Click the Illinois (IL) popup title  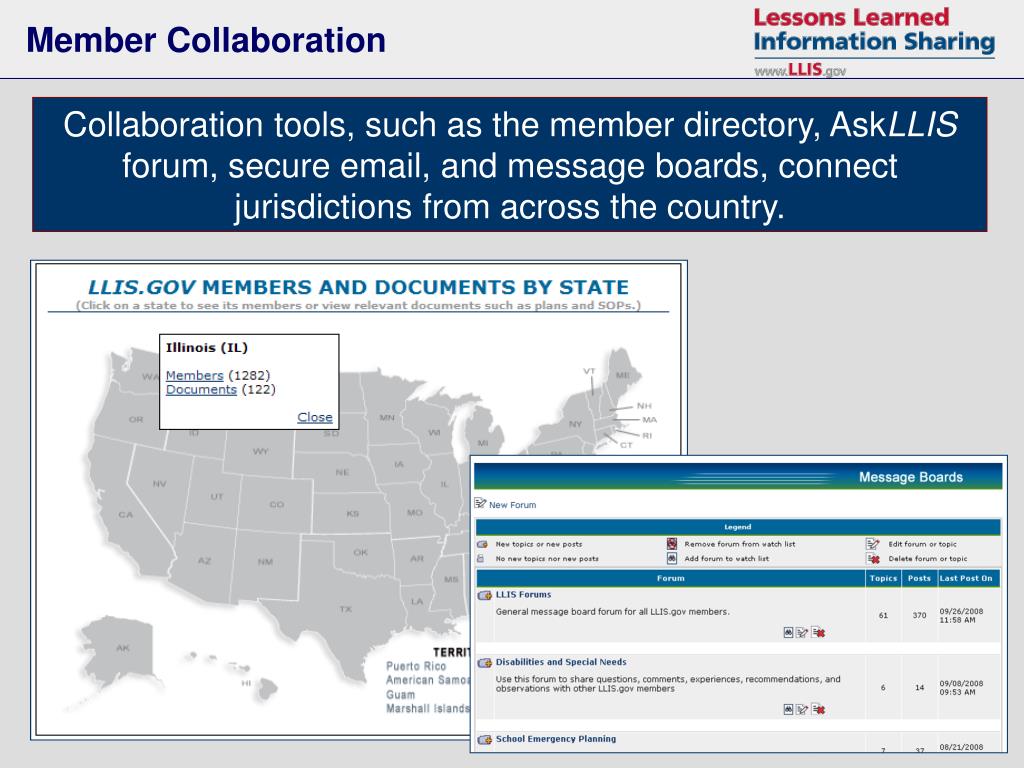pos(207,347)
